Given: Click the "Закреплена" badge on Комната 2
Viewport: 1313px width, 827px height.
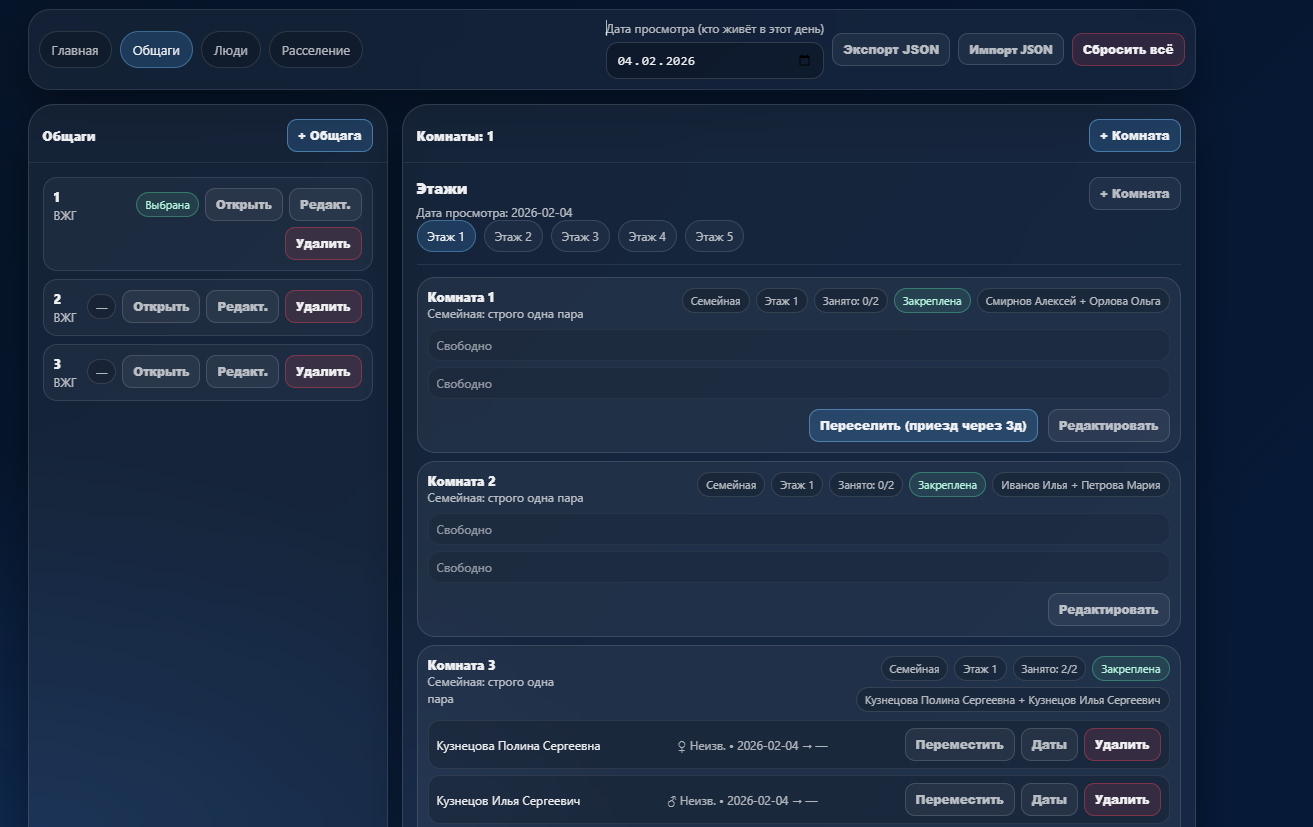Looking at the screenshot, I should pos(946,485).
